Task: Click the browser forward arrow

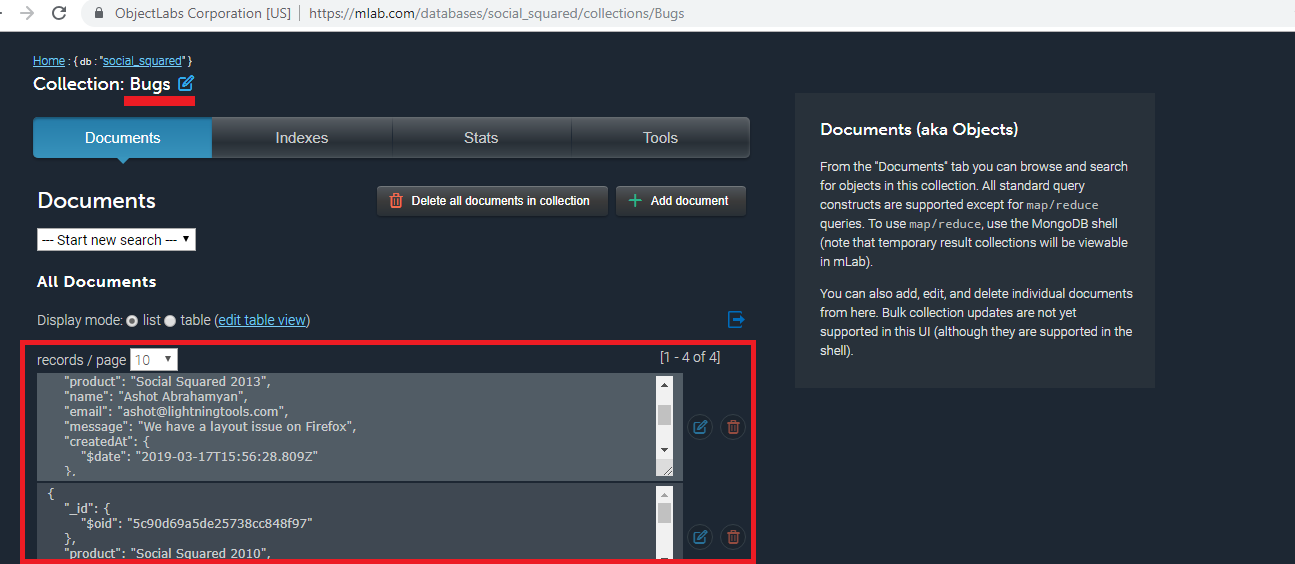Action: point(27,14)
